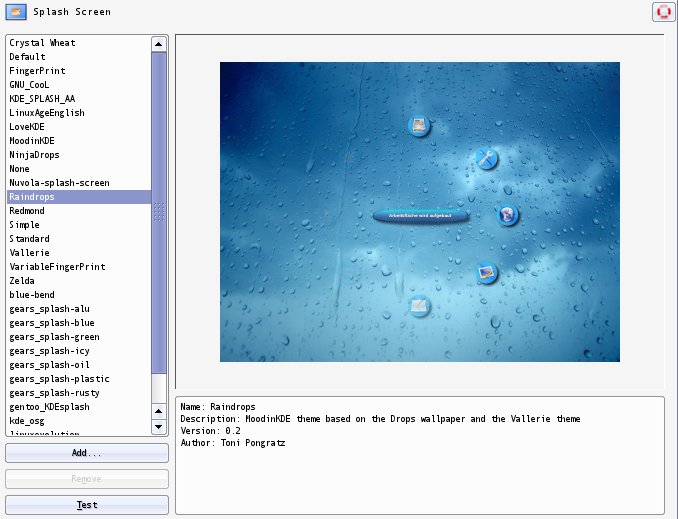Click the greyed-out Remove button
Viewport: 678px width, 519px height.
(87, 479)
